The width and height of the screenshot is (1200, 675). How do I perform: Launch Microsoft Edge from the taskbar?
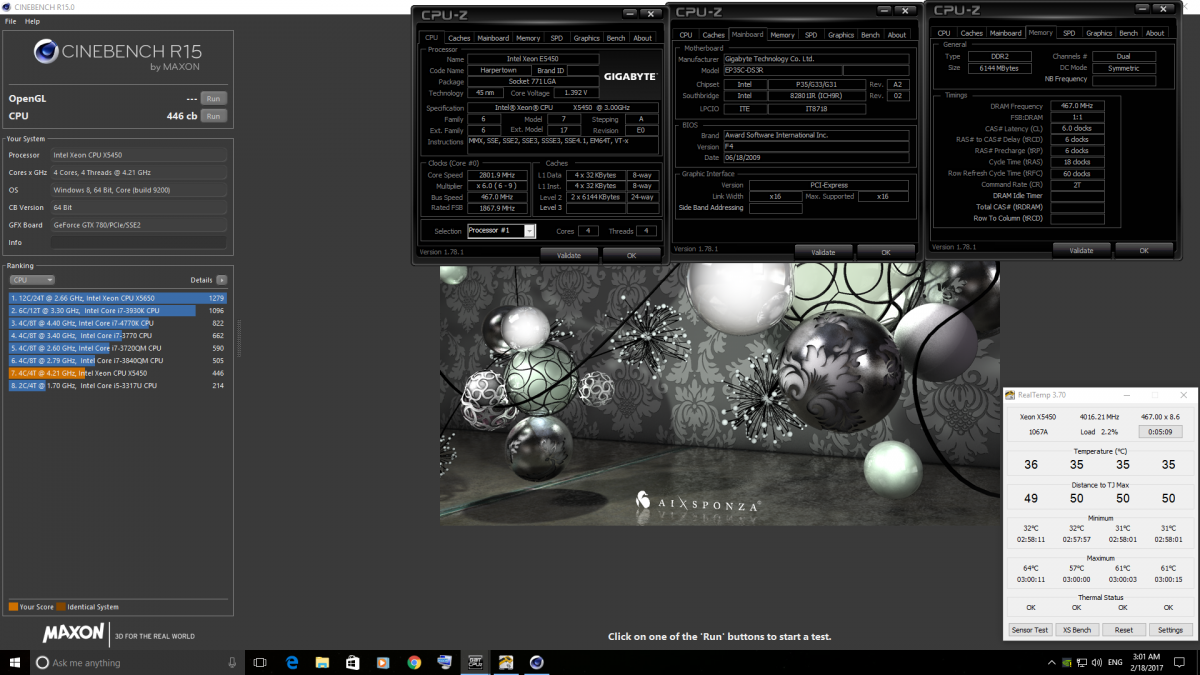click(292, 662)
